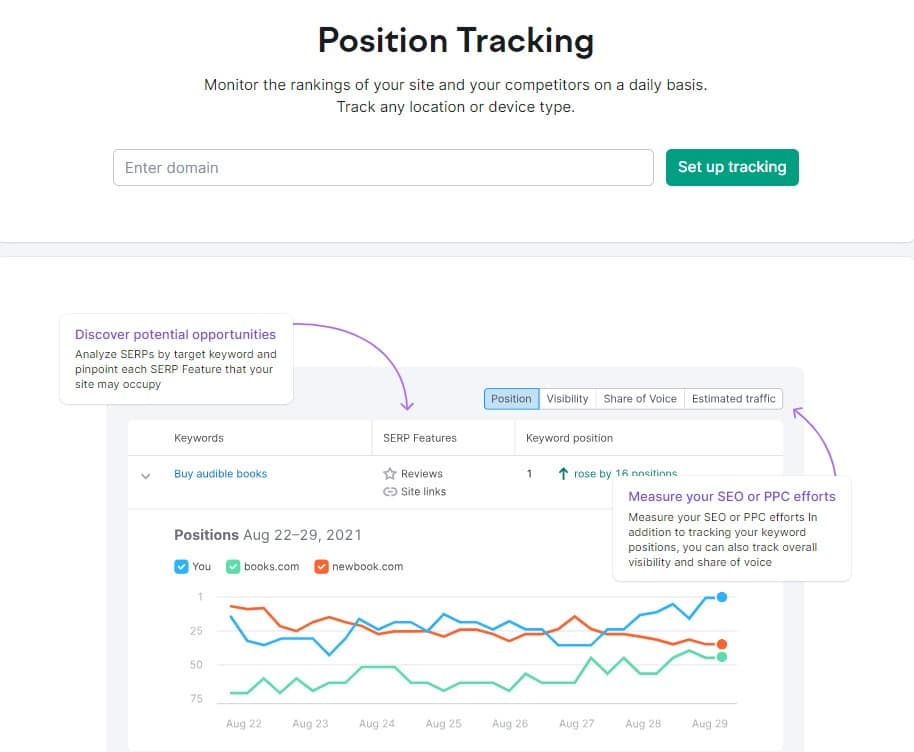Viewport: 914px width, 752px height.
Task: Click the green rose-by arrow icon
Action: point(563,474)
